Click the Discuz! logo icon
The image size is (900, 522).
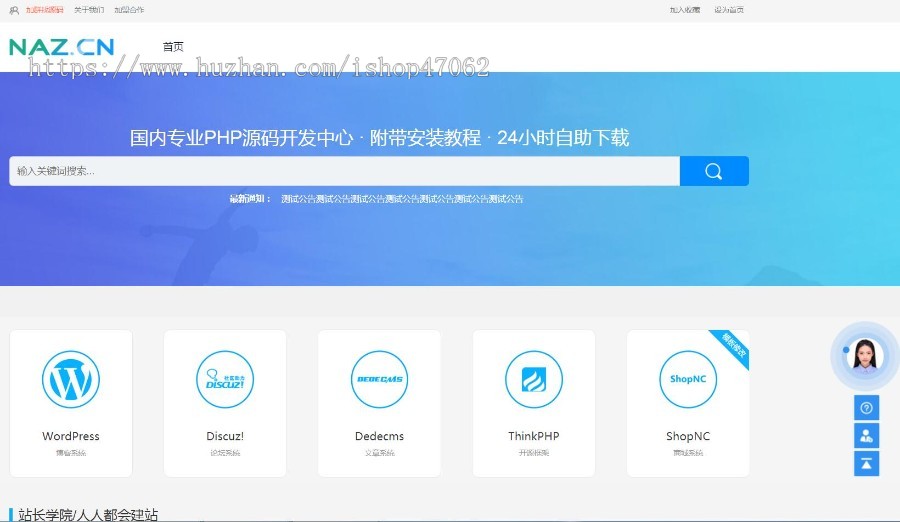225,380
